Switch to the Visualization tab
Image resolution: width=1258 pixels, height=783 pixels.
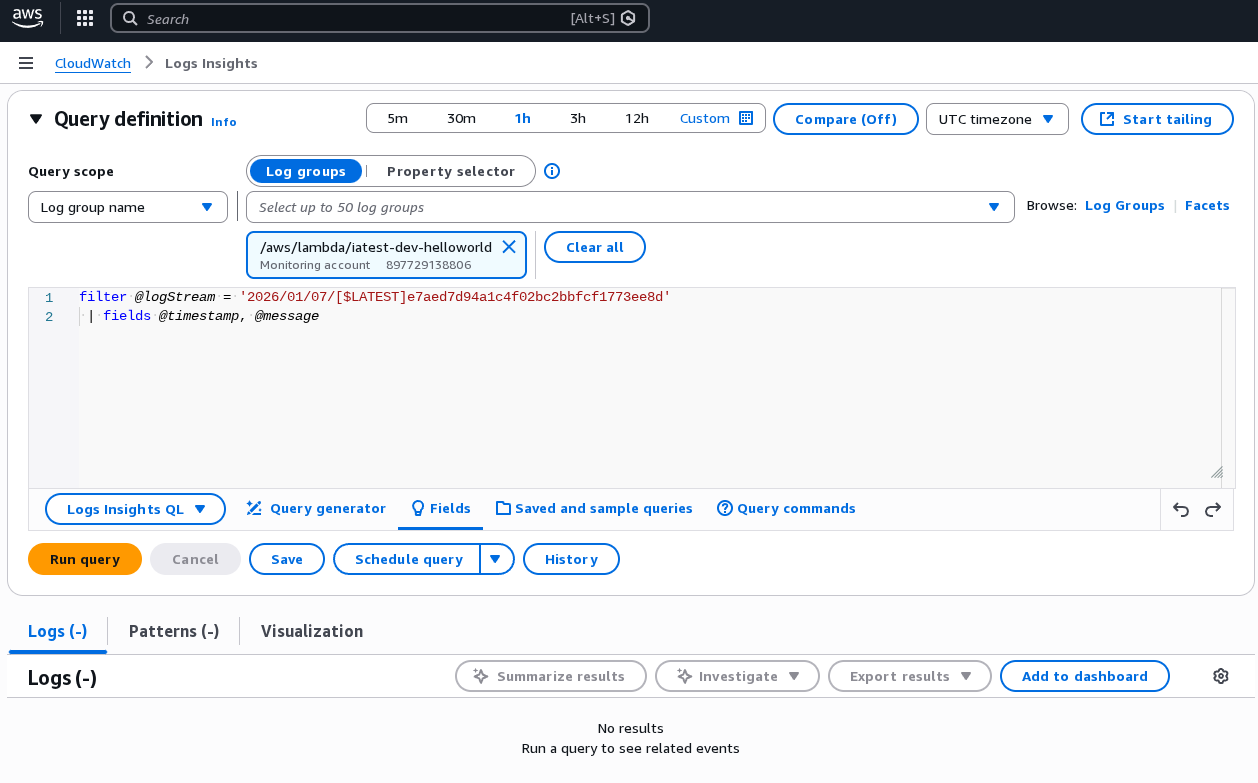pos(312,631)
